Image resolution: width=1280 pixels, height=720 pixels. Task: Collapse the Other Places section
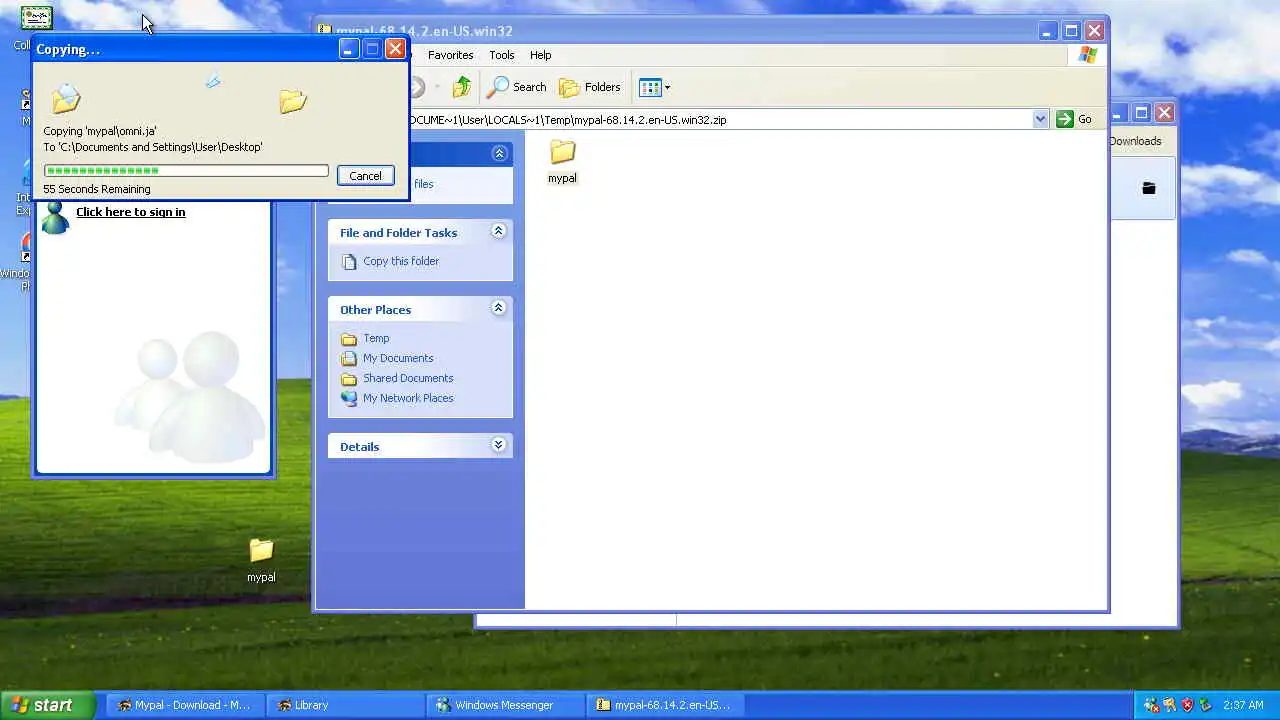(x=498, y=308)
